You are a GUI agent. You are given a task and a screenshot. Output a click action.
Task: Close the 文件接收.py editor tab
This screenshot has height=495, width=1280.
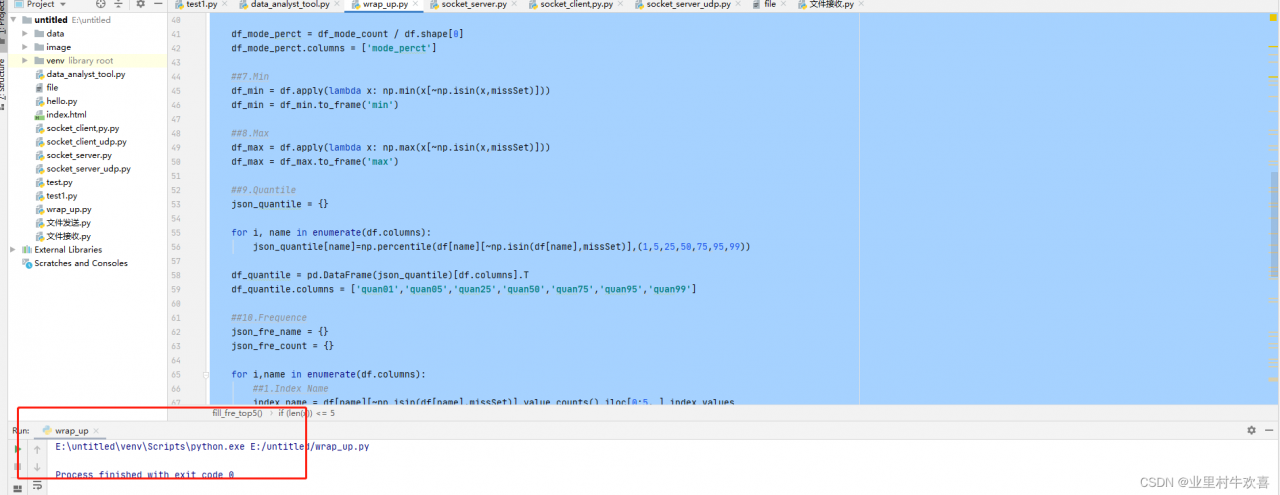[861, 5]
